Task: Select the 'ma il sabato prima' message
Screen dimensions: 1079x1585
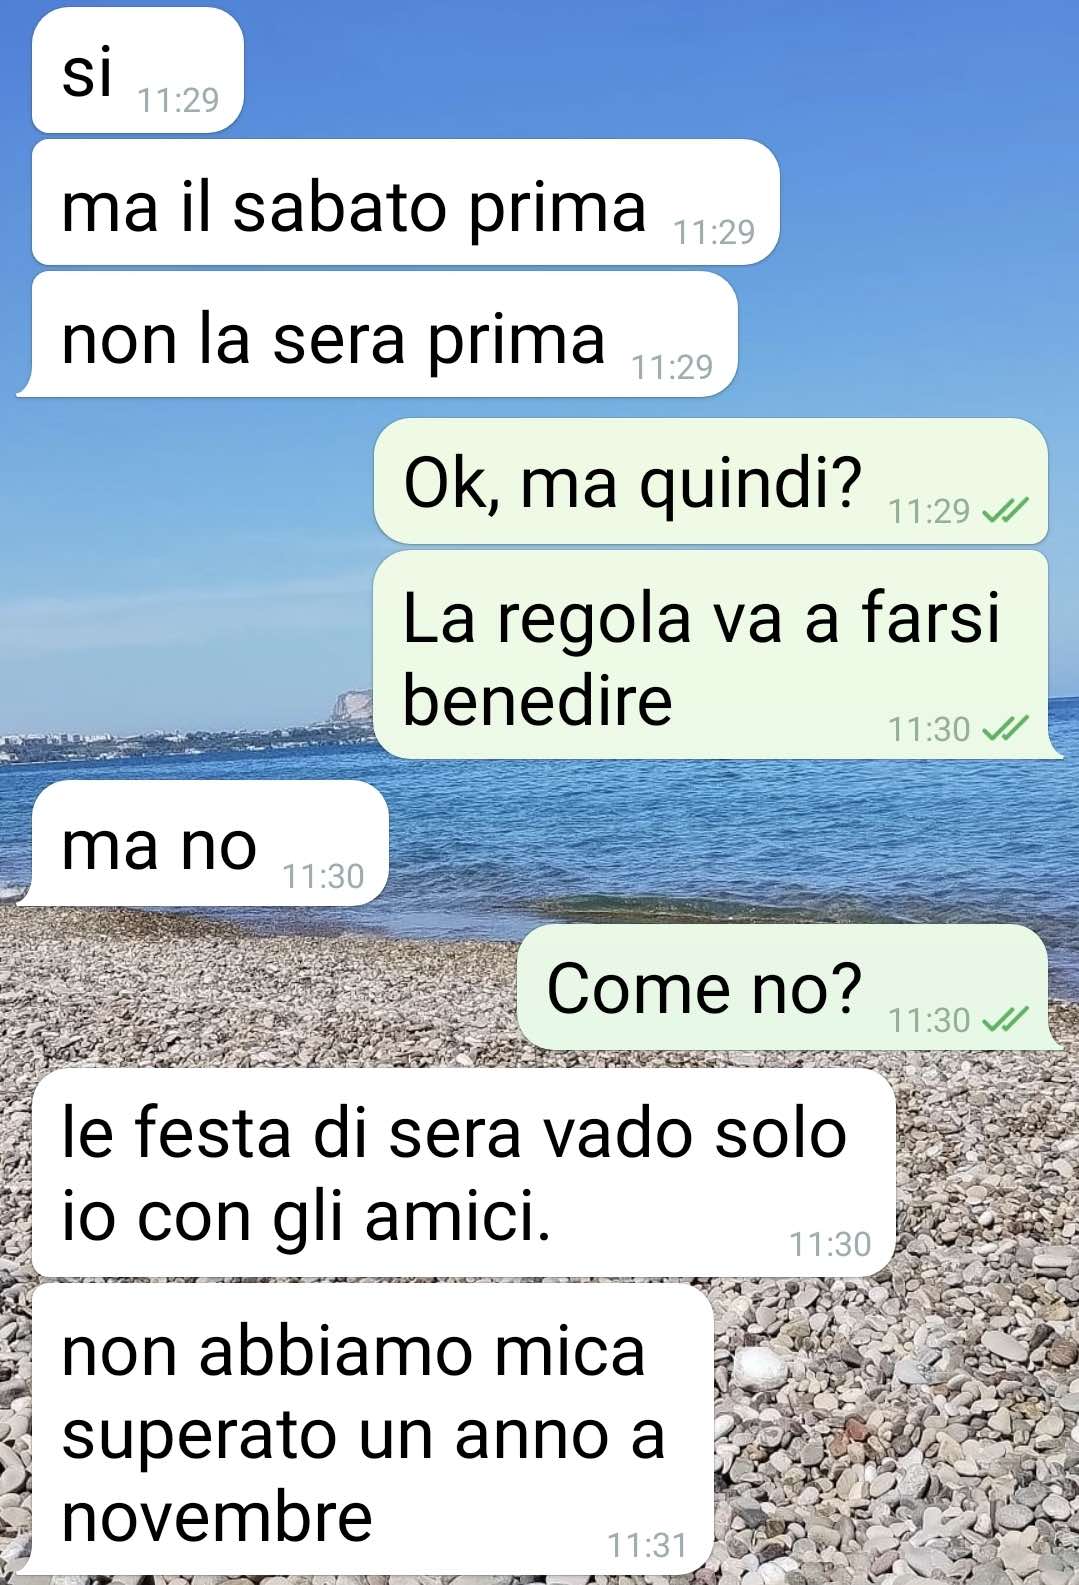Action: click(x=405, y=203)
